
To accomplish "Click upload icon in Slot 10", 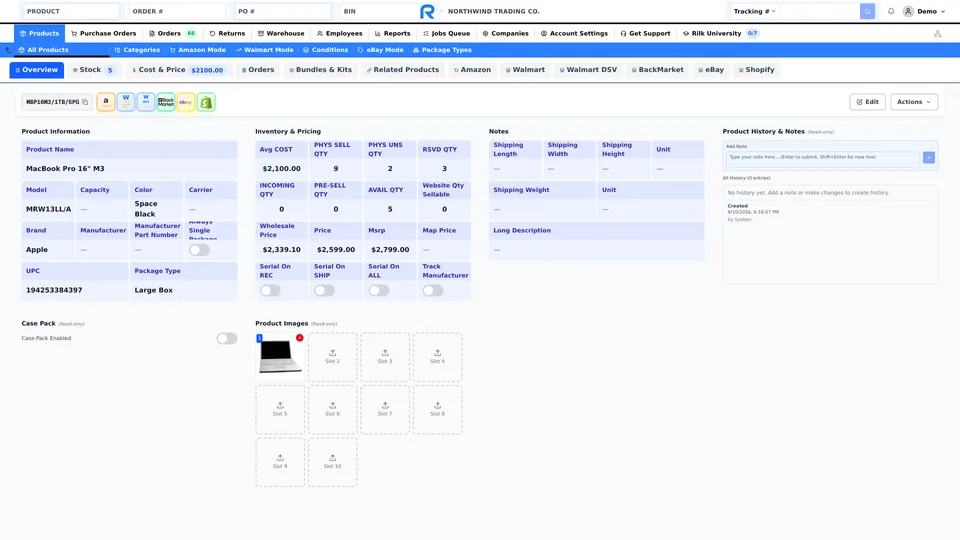I will [332, 457].
